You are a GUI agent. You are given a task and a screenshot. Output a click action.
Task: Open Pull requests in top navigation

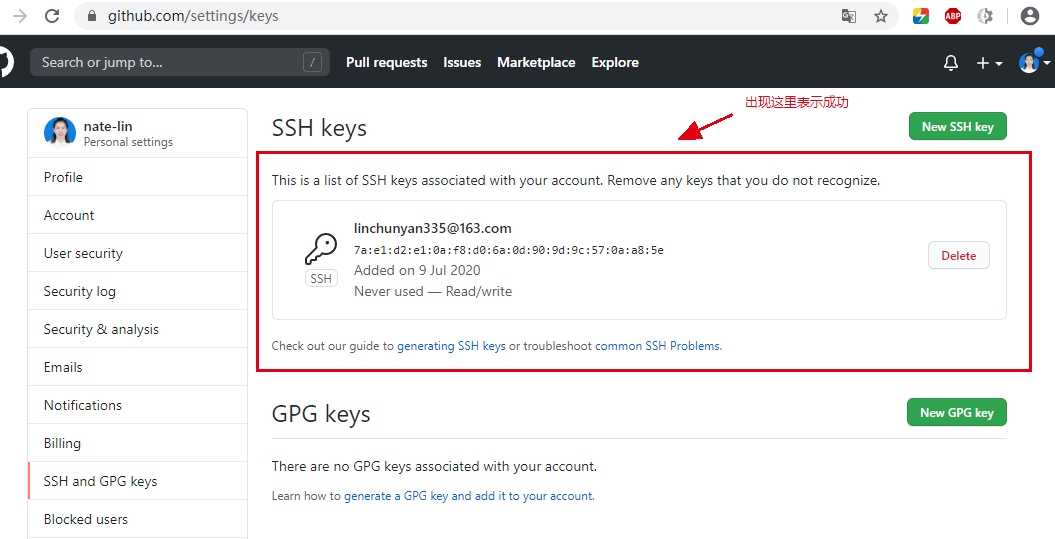coord(386,62)
